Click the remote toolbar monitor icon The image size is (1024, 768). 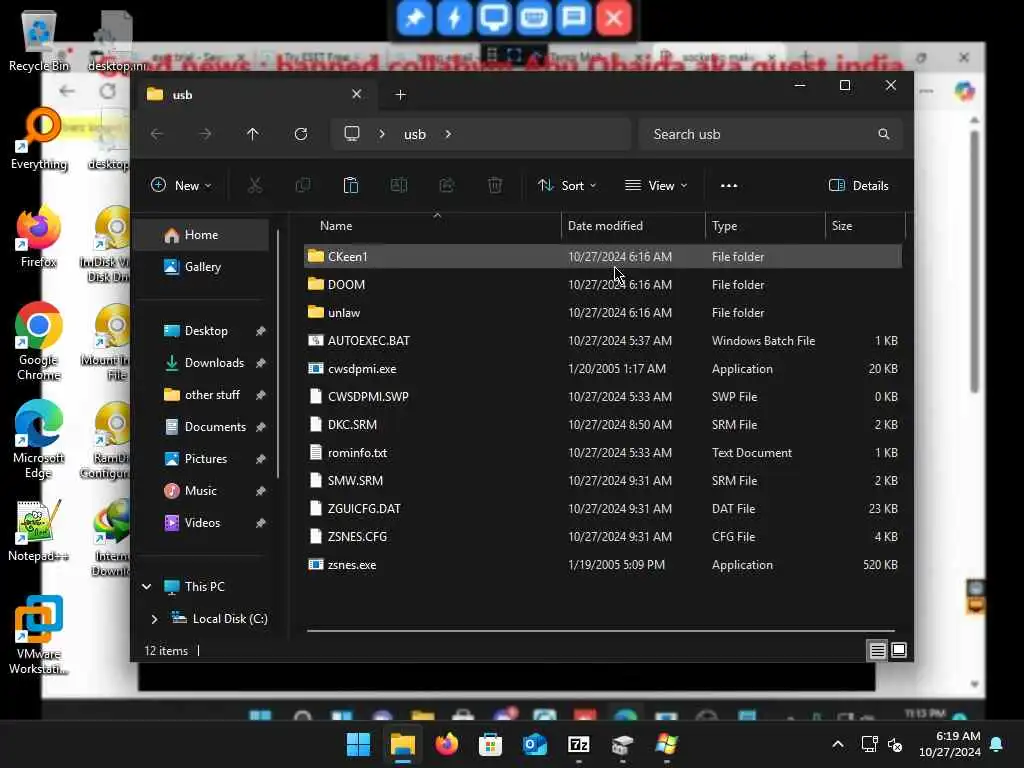point(494,18)
